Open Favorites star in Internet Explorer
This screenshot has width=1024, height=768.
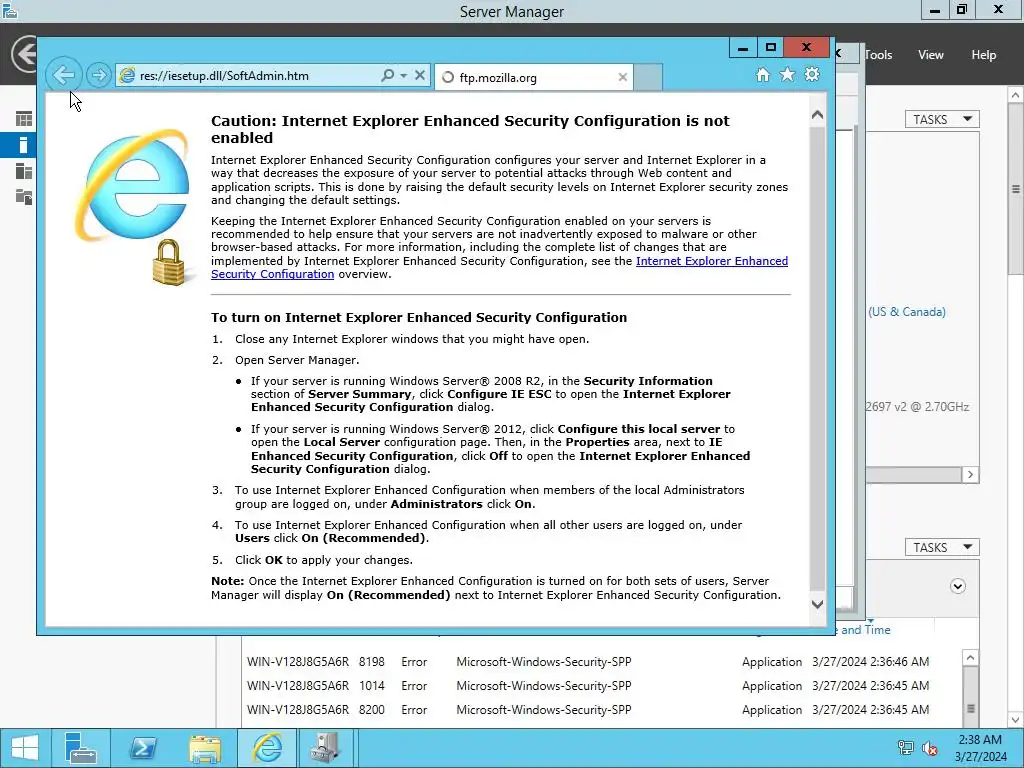[788, 74]
